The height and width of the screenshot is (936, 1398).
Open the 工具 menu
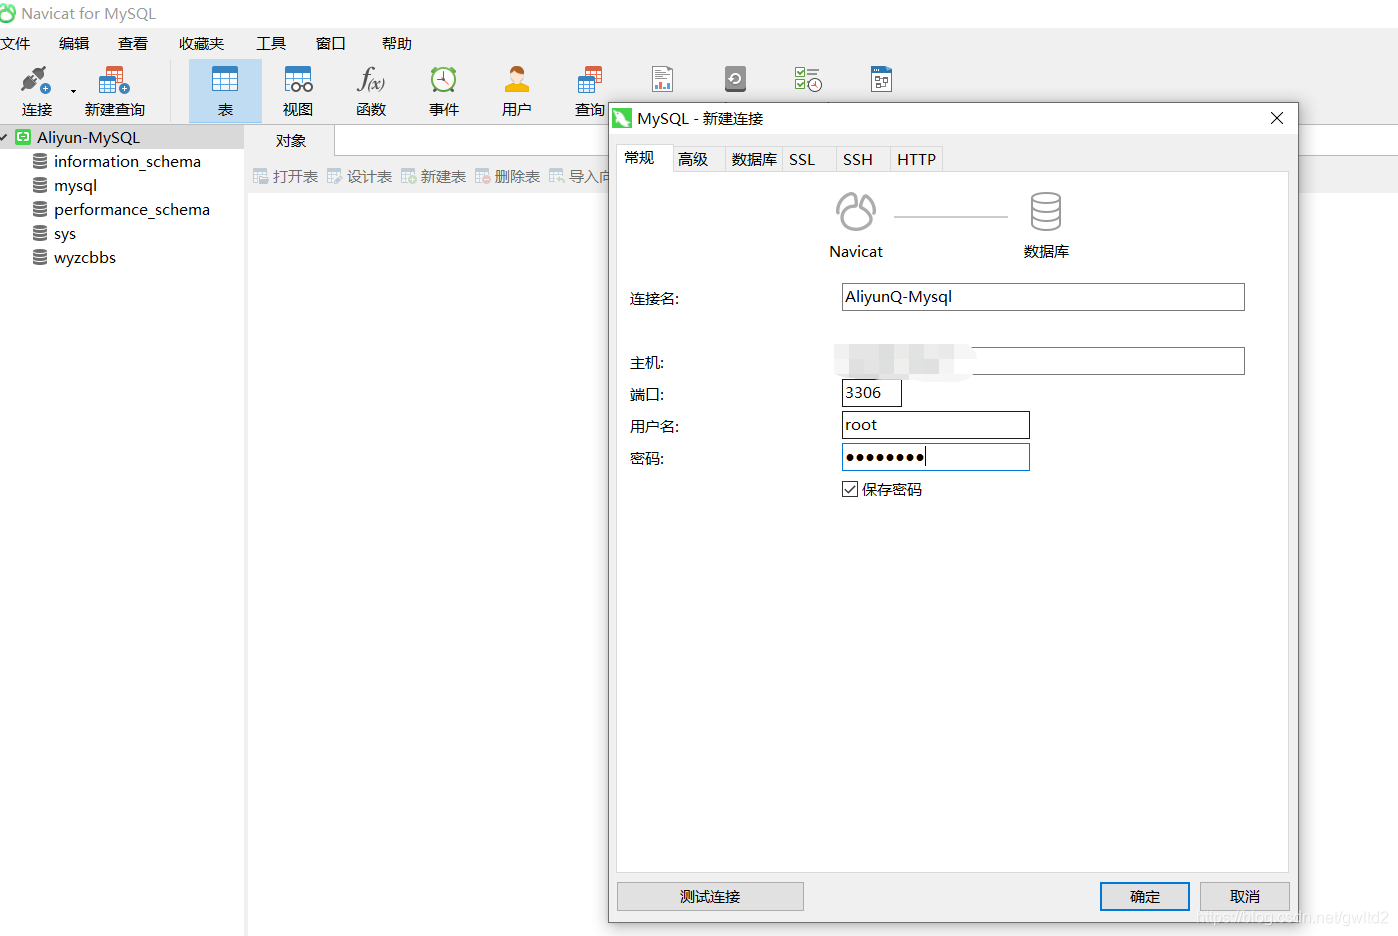coord(271,43)
